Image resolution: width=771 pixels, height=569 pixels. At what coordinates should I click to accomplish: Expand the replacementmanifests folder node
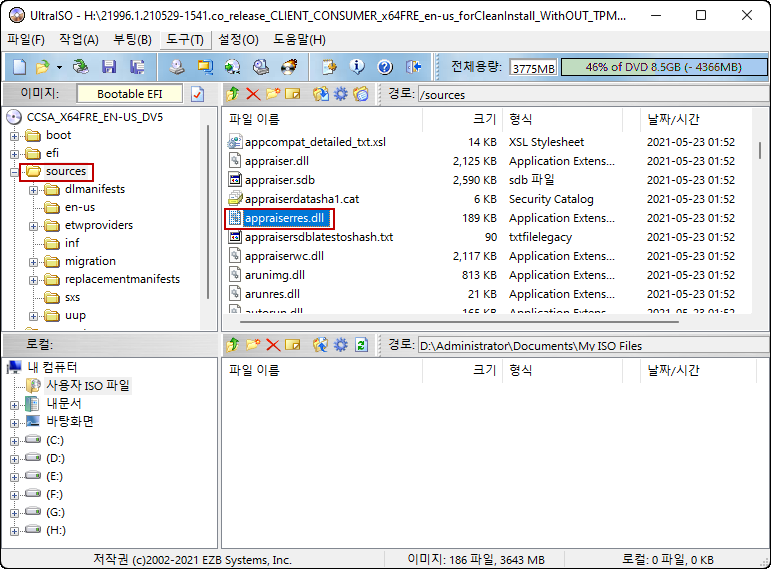point(33,280)
